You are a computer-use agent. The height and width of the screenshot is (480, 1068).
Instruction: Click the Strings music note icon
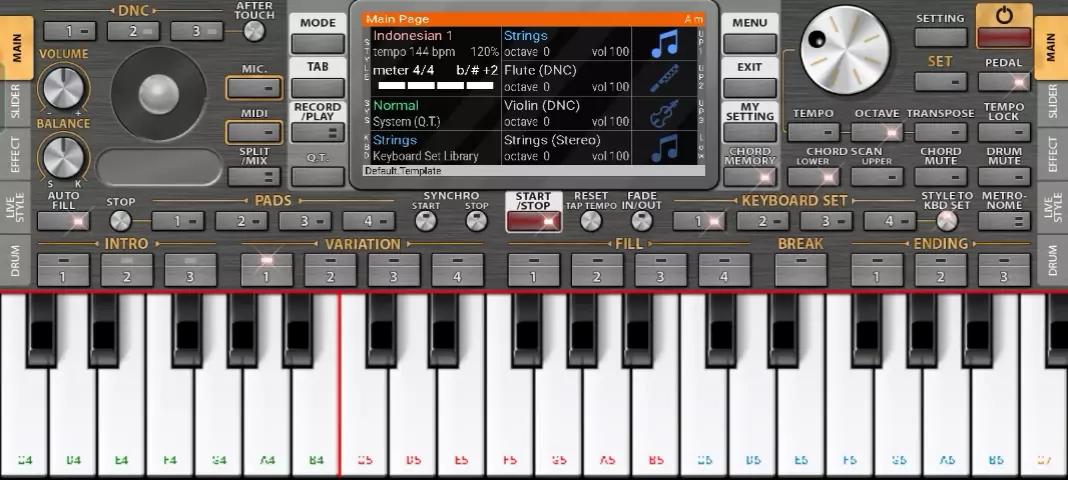tap(663, 43)
